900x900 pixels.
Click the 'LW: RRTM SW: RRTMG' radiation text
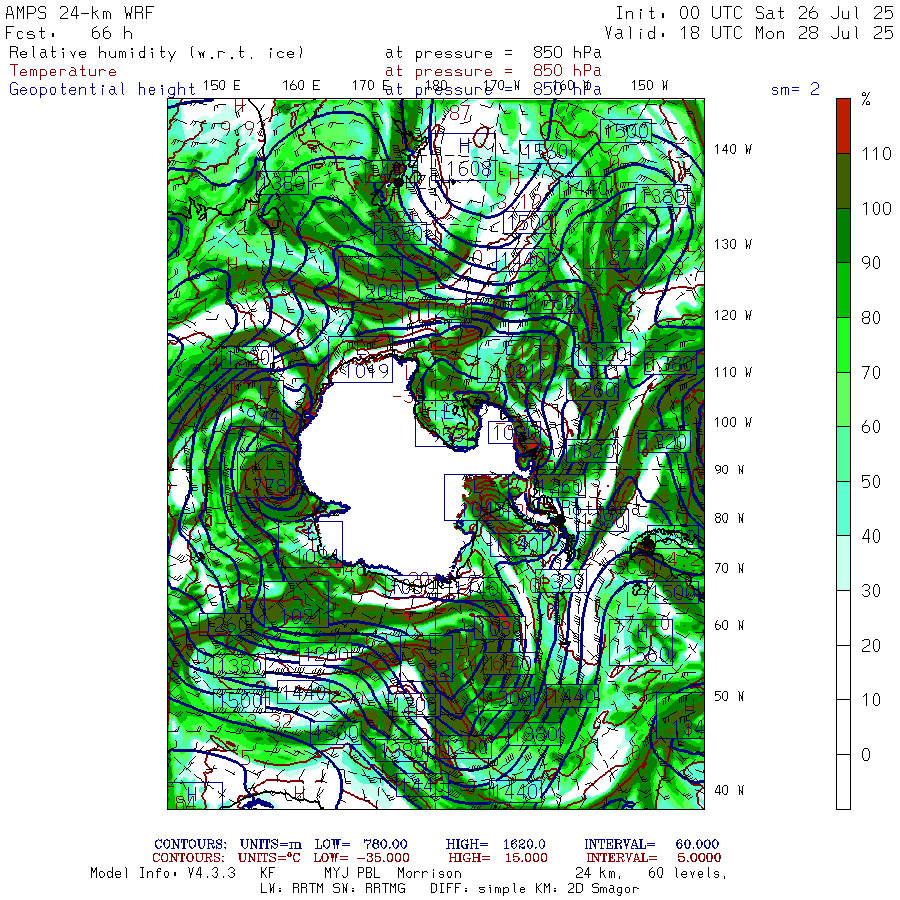[x=333, y=889]
